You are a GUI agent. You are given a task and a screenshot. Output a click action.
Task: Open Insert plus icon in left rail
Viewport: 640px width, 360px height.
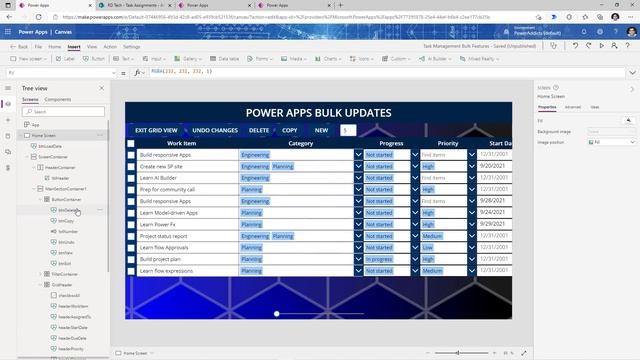click(x=8, y=120)
